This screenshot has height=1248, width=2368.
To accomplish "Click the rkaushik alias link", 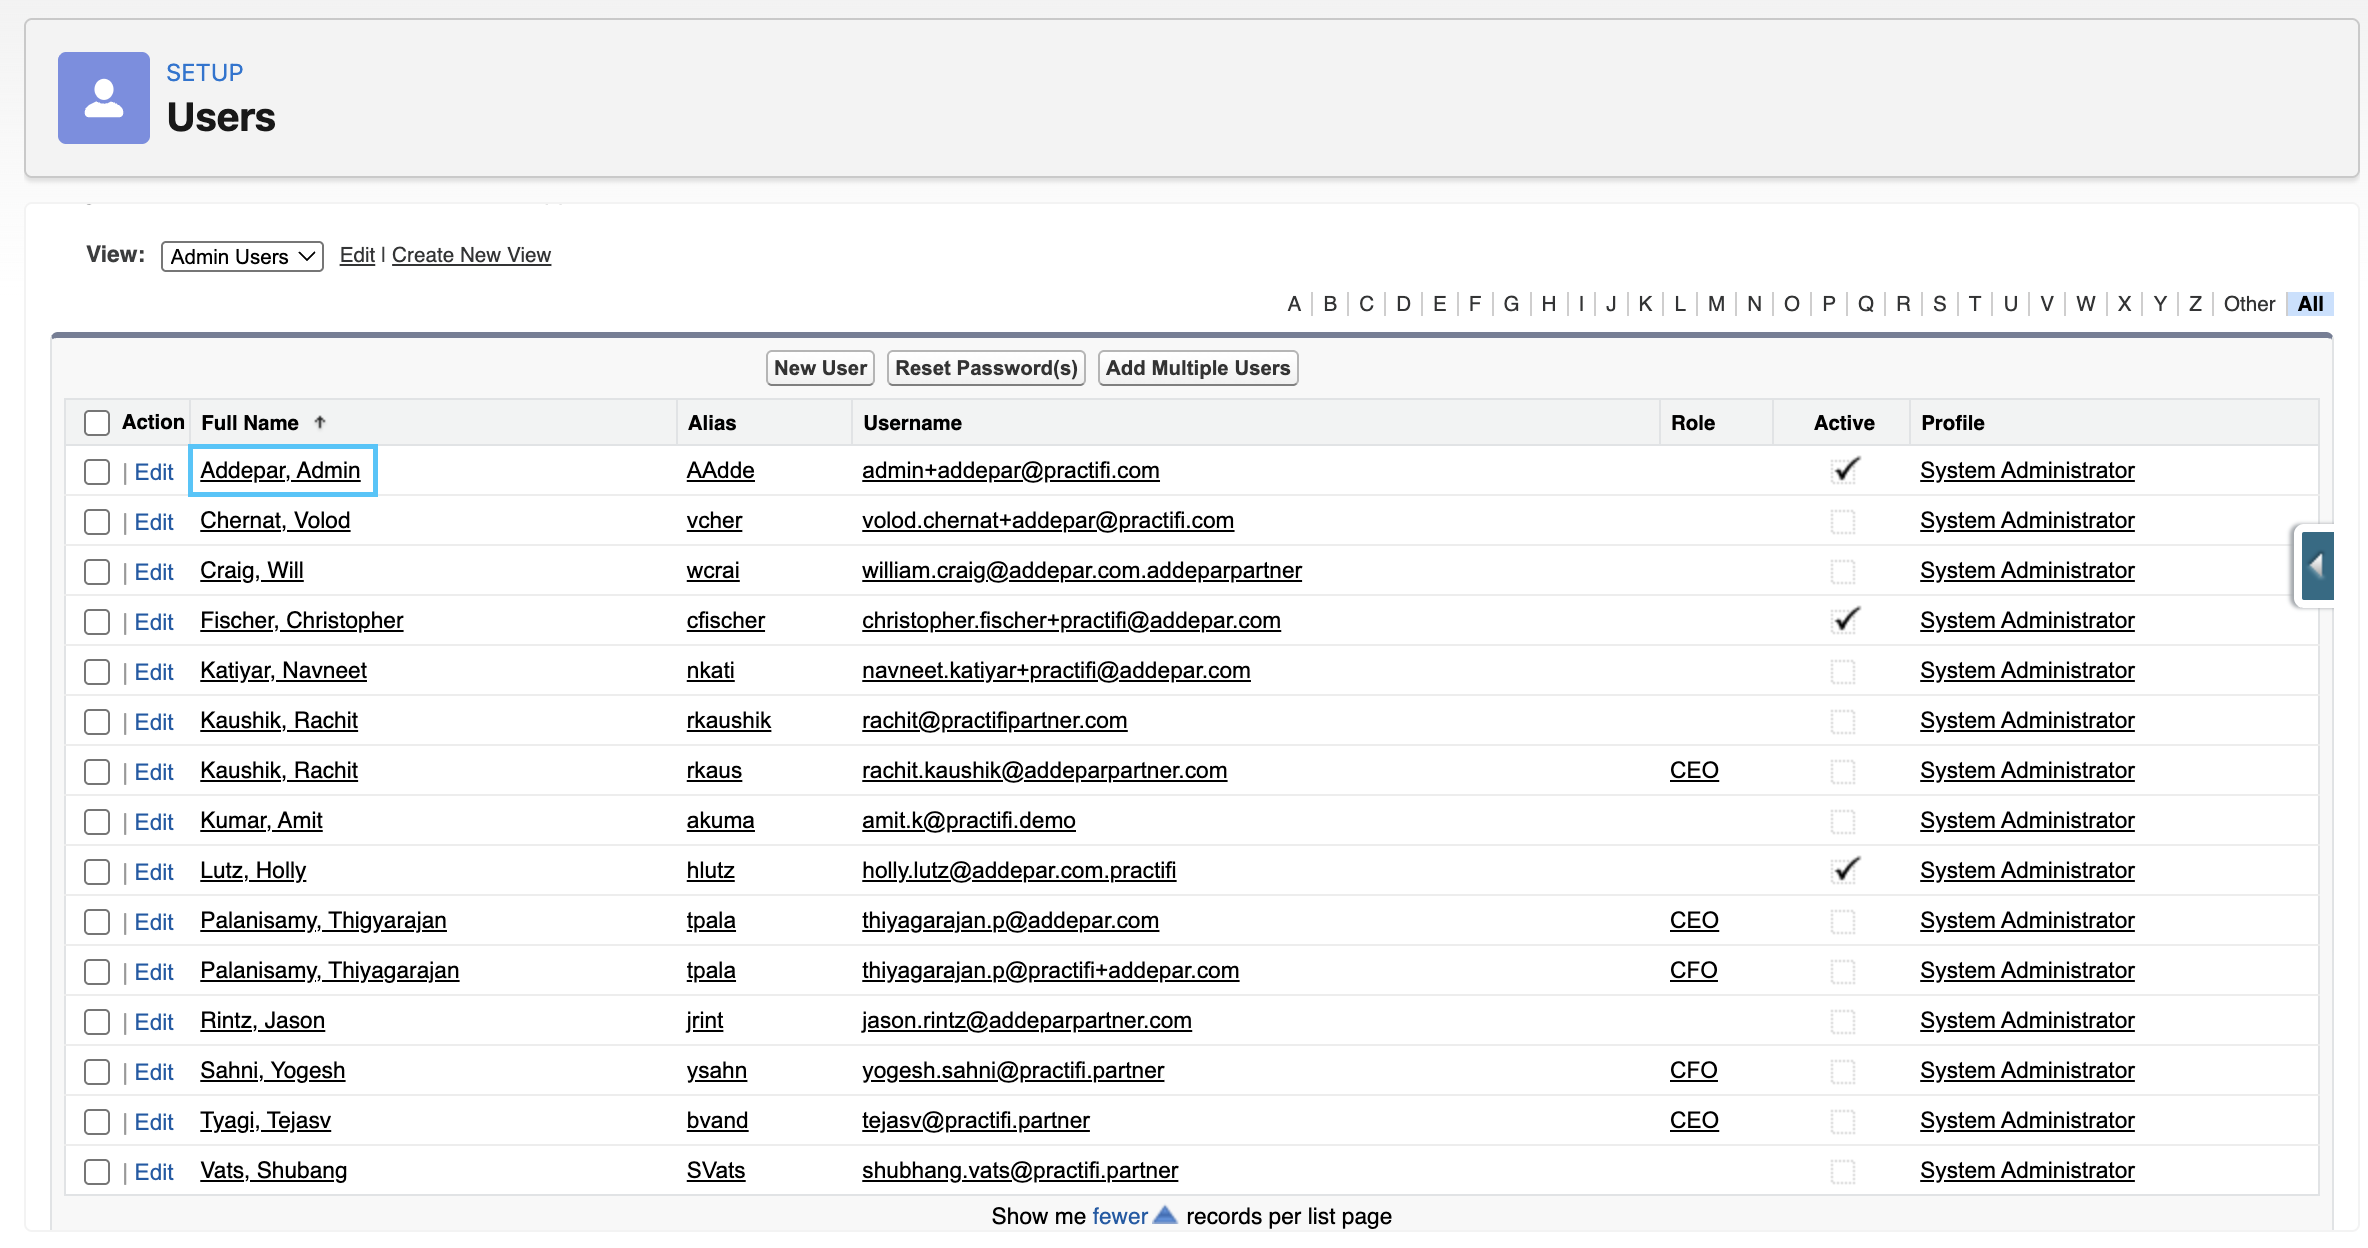I will [729, 720].
